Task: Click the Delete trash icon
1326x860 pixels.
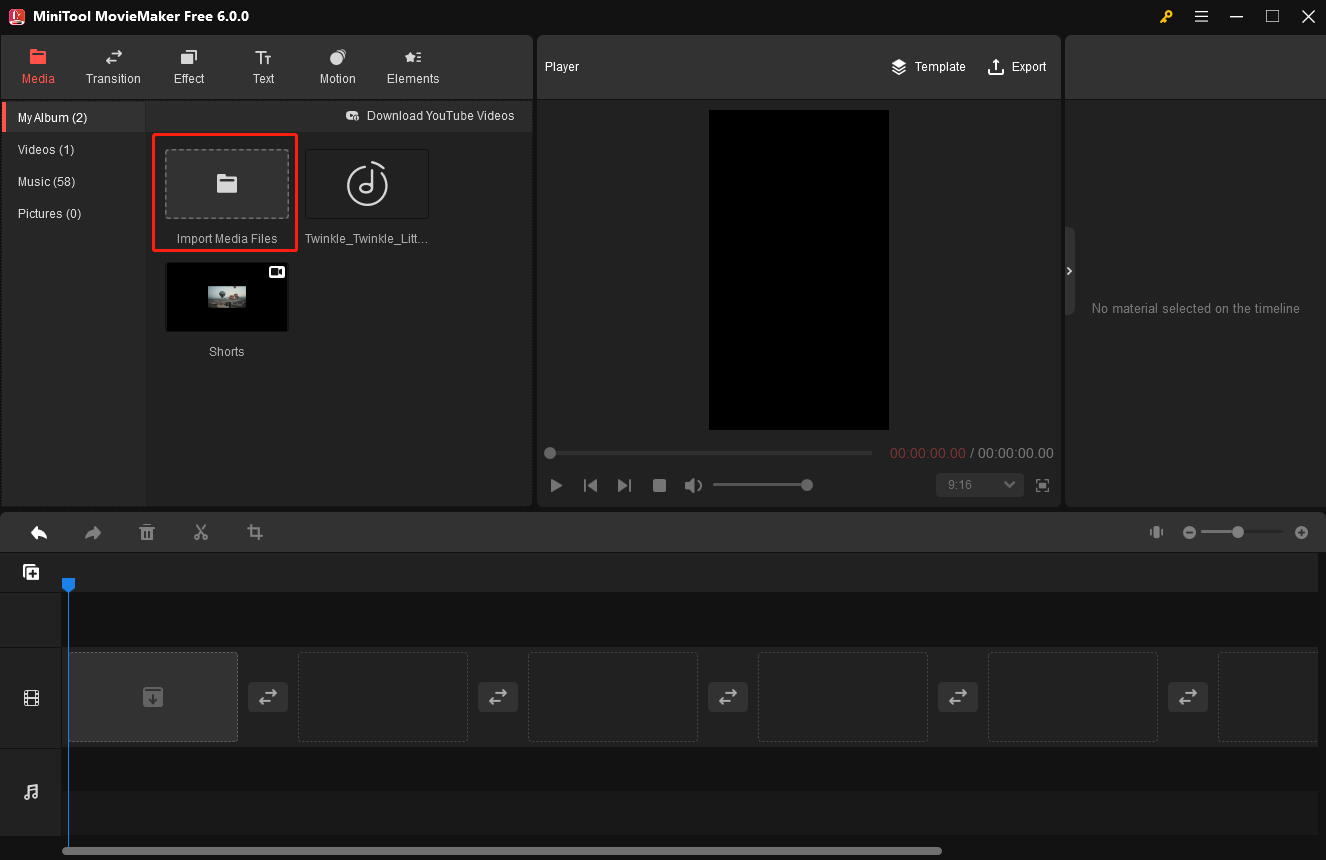Action: 147,533
